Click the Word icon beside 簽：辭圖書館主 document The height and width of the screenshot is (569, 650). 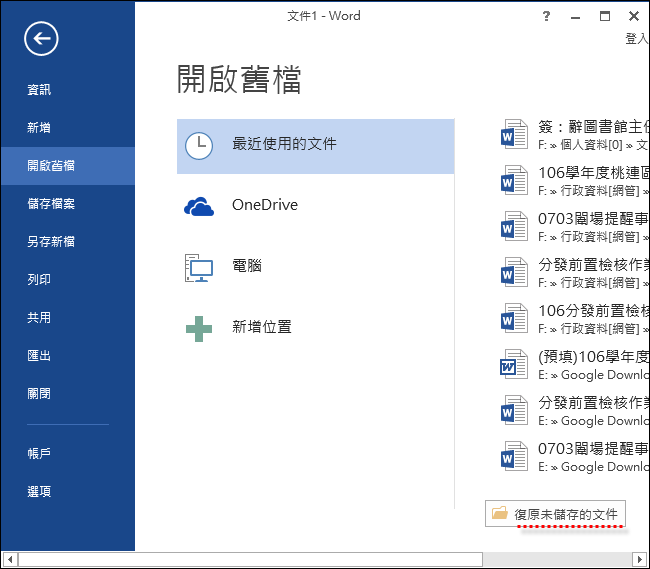[x=514, y=134]
